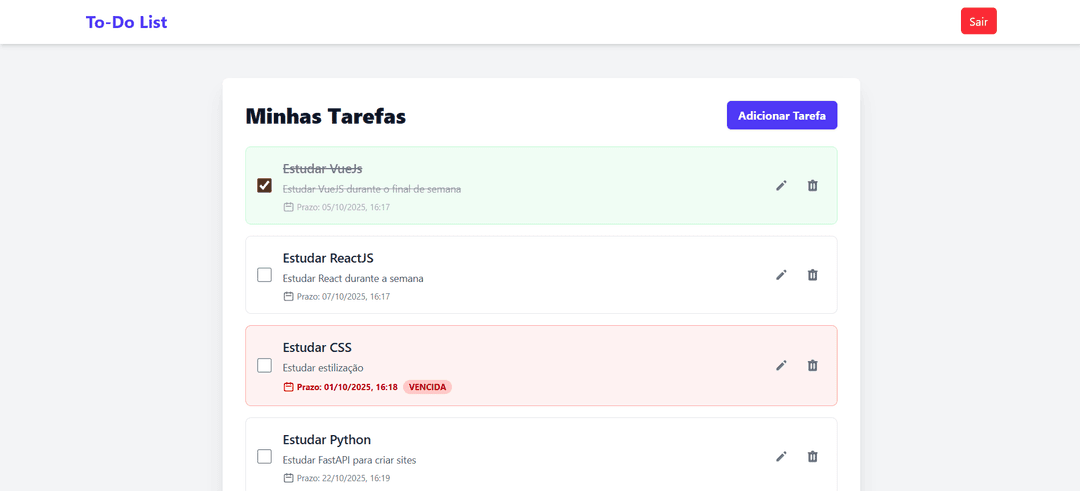
Task: Delete the Estudar VueJs task
Action: [x=813, y=185]
